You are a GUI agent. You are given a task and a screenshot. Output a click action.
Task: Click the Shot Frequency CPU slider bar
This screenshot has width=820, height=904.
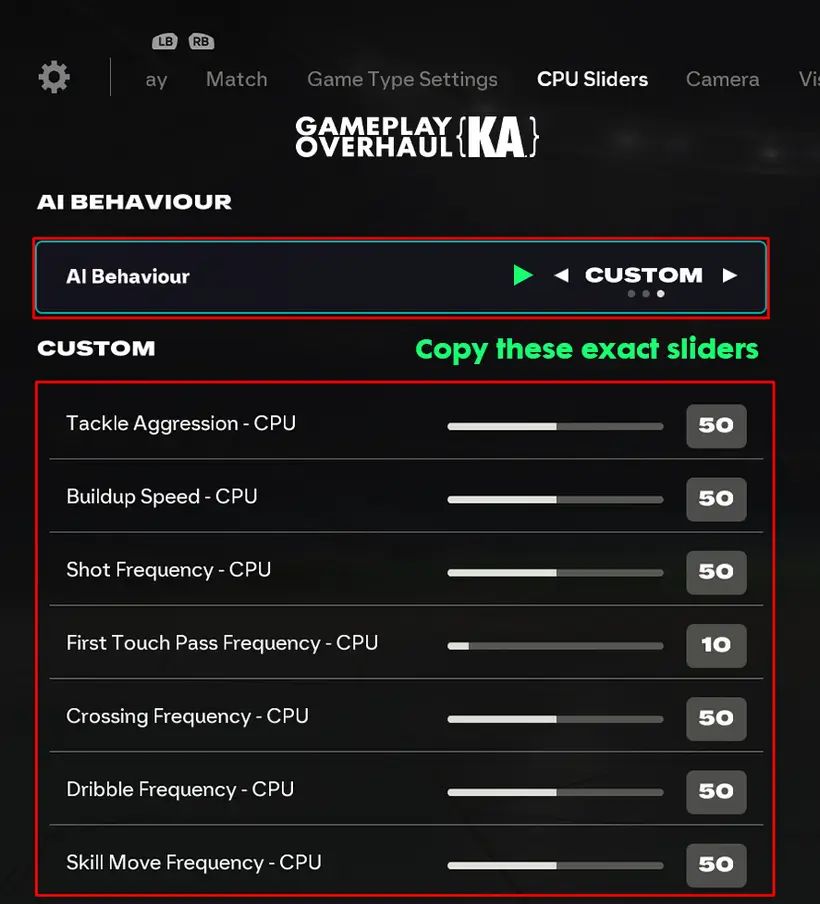click(555, 573)
